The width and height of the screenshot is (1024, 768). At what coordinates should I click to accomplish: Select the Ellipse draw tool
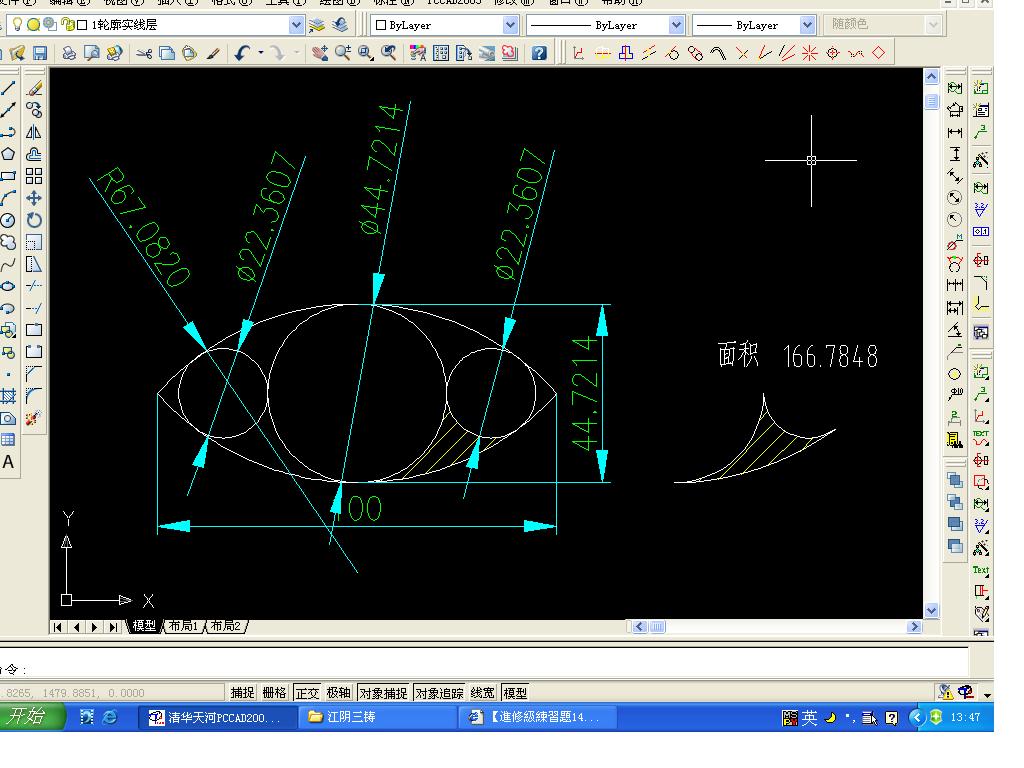pos(8,286)
